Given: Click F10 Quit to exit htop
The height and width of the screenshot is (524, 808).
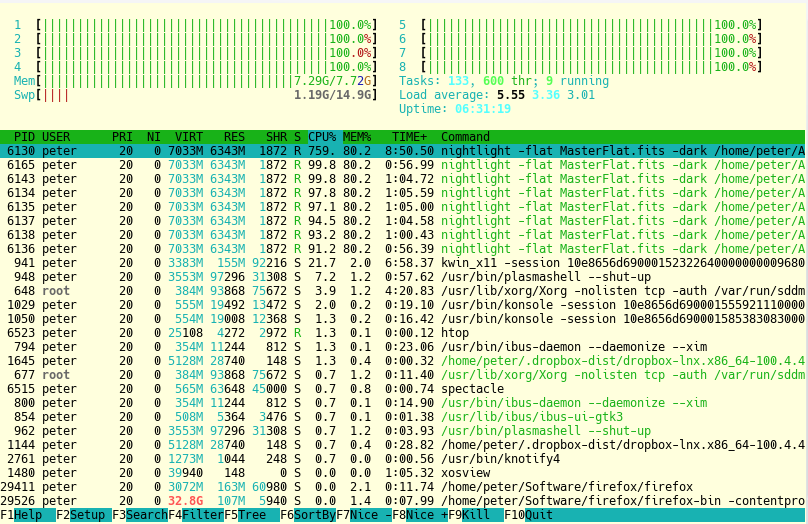Looking at the screenshot, I should [528, 515].
